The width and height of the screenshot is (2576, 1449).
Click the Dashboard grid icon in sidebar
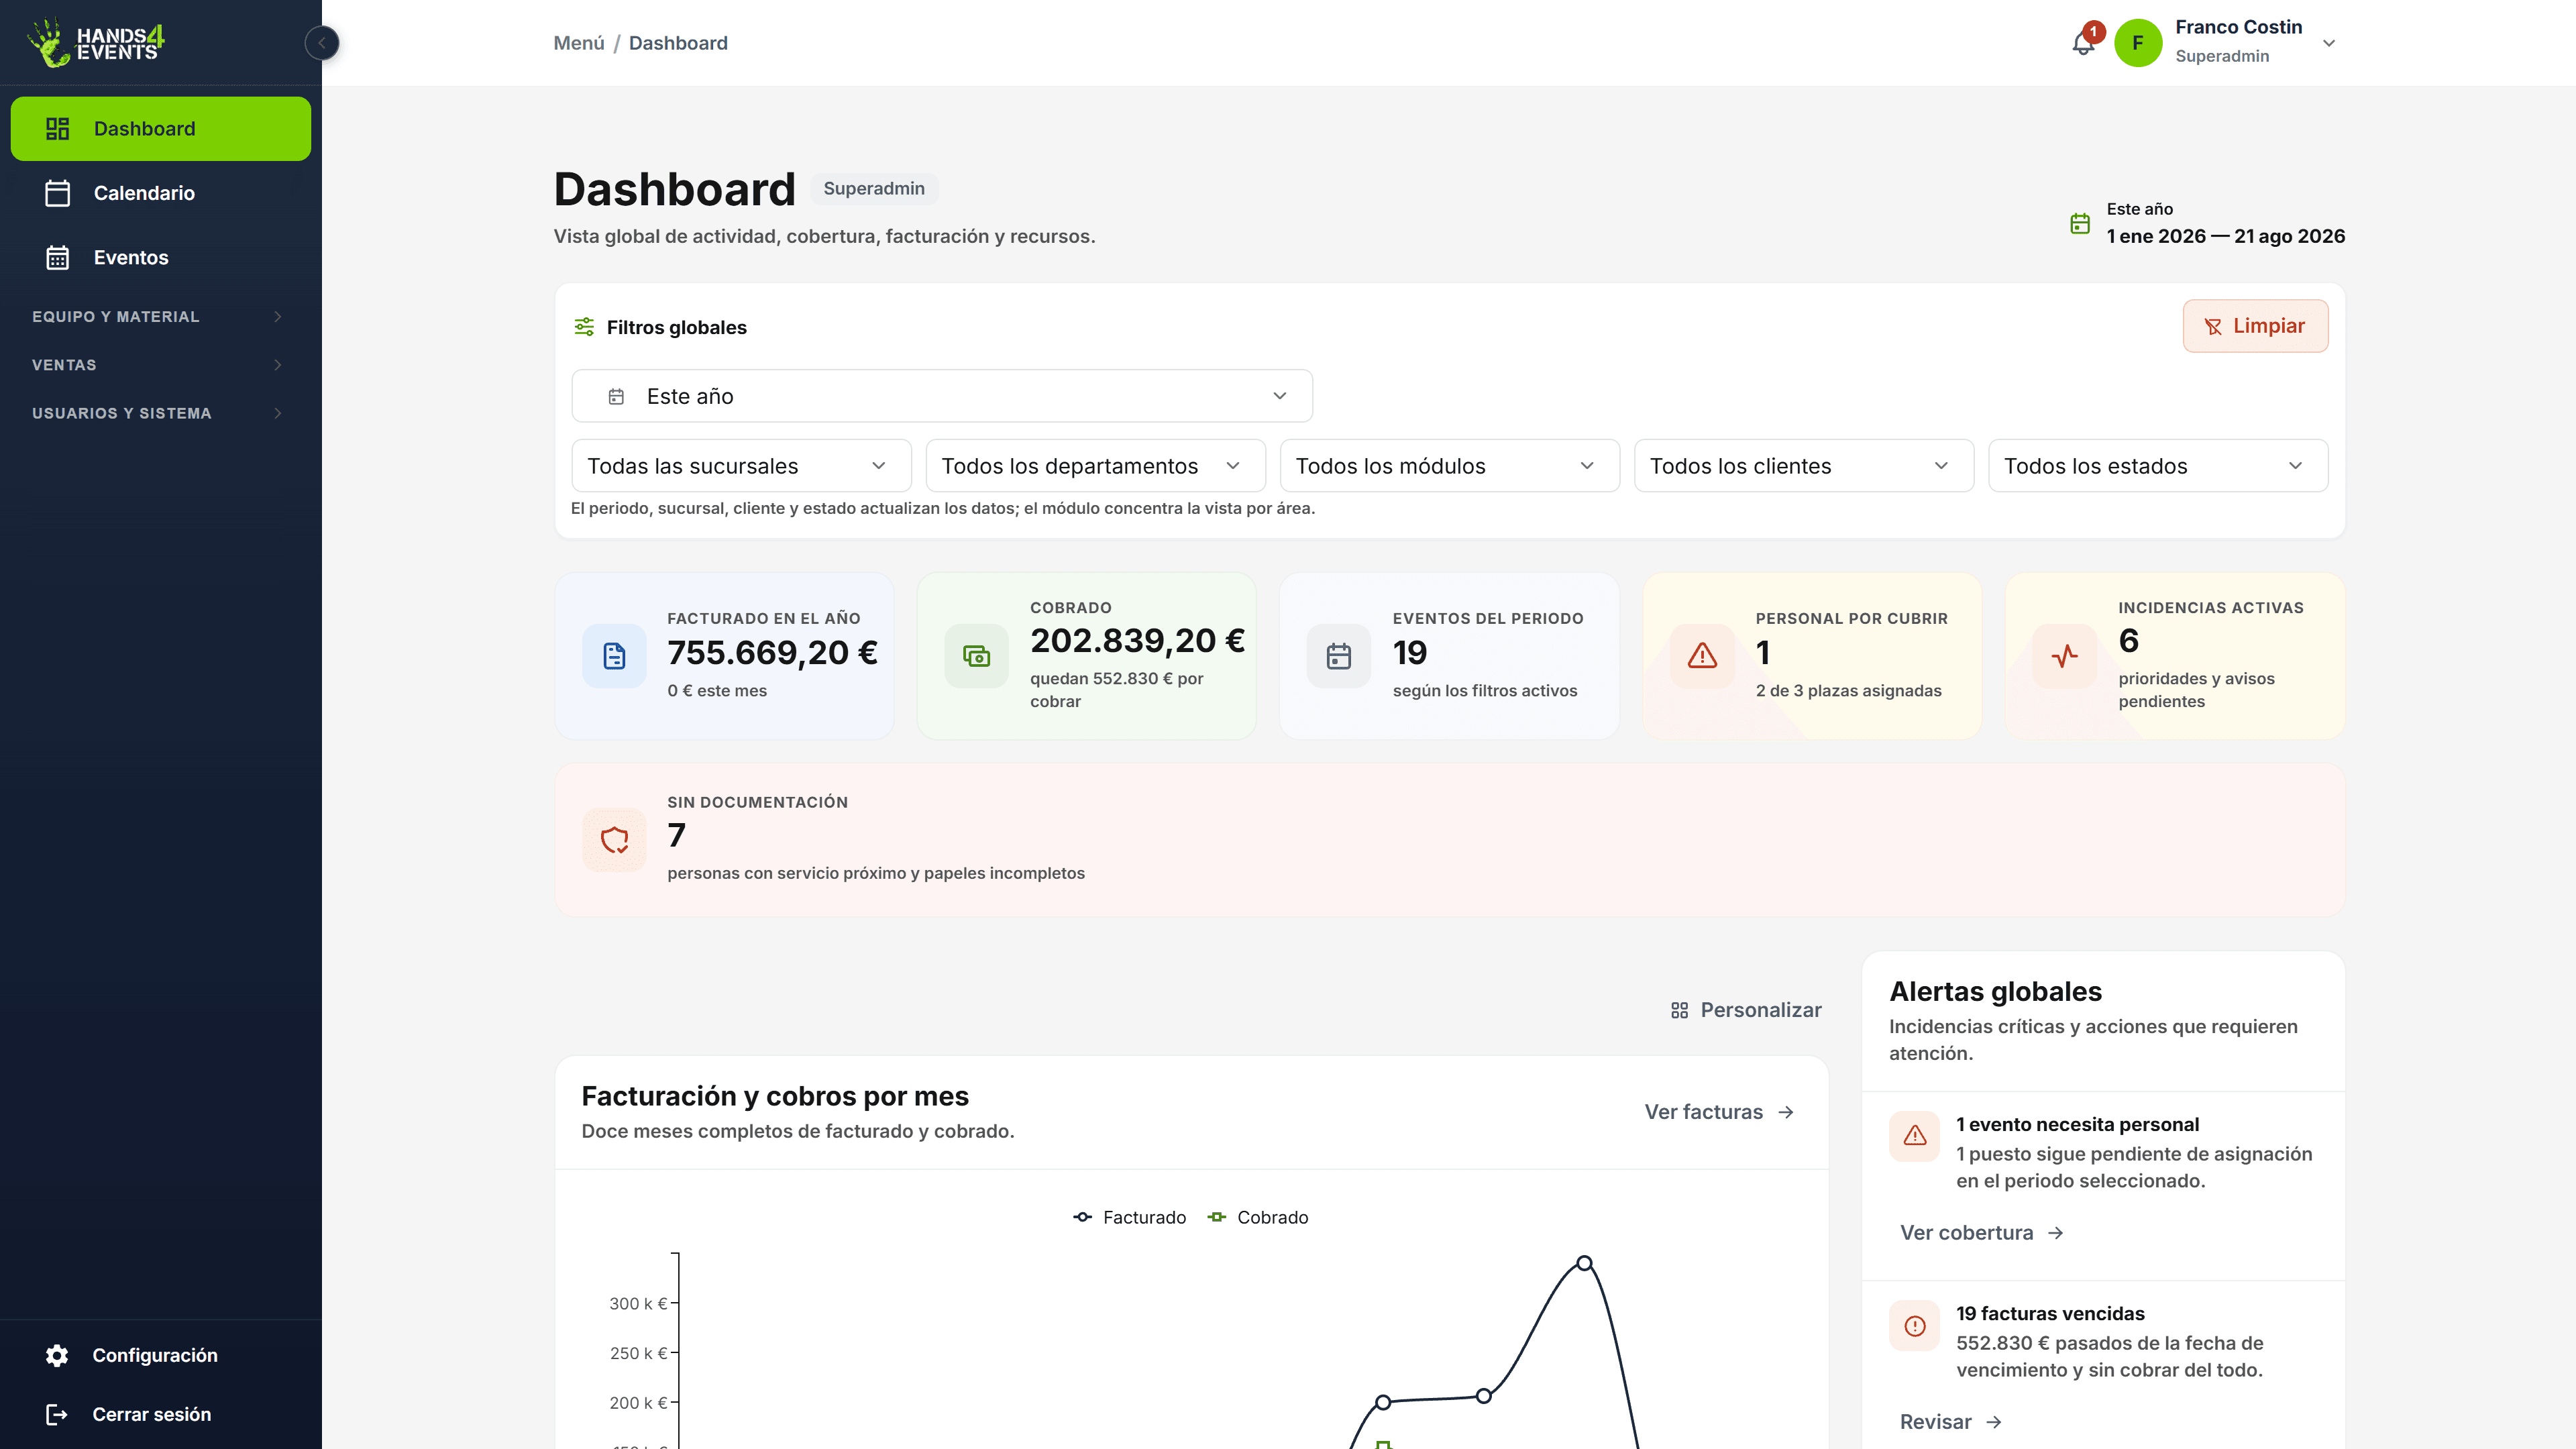pyautogui.click(x=58, y=129)
